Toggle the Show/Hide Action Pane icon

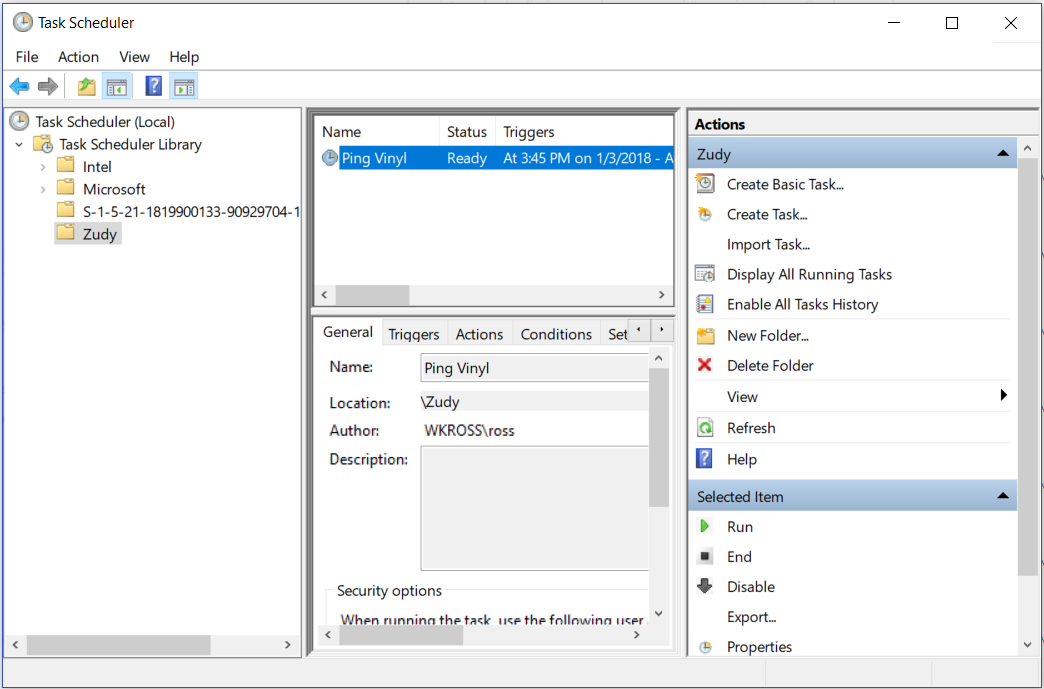point(183,87)
